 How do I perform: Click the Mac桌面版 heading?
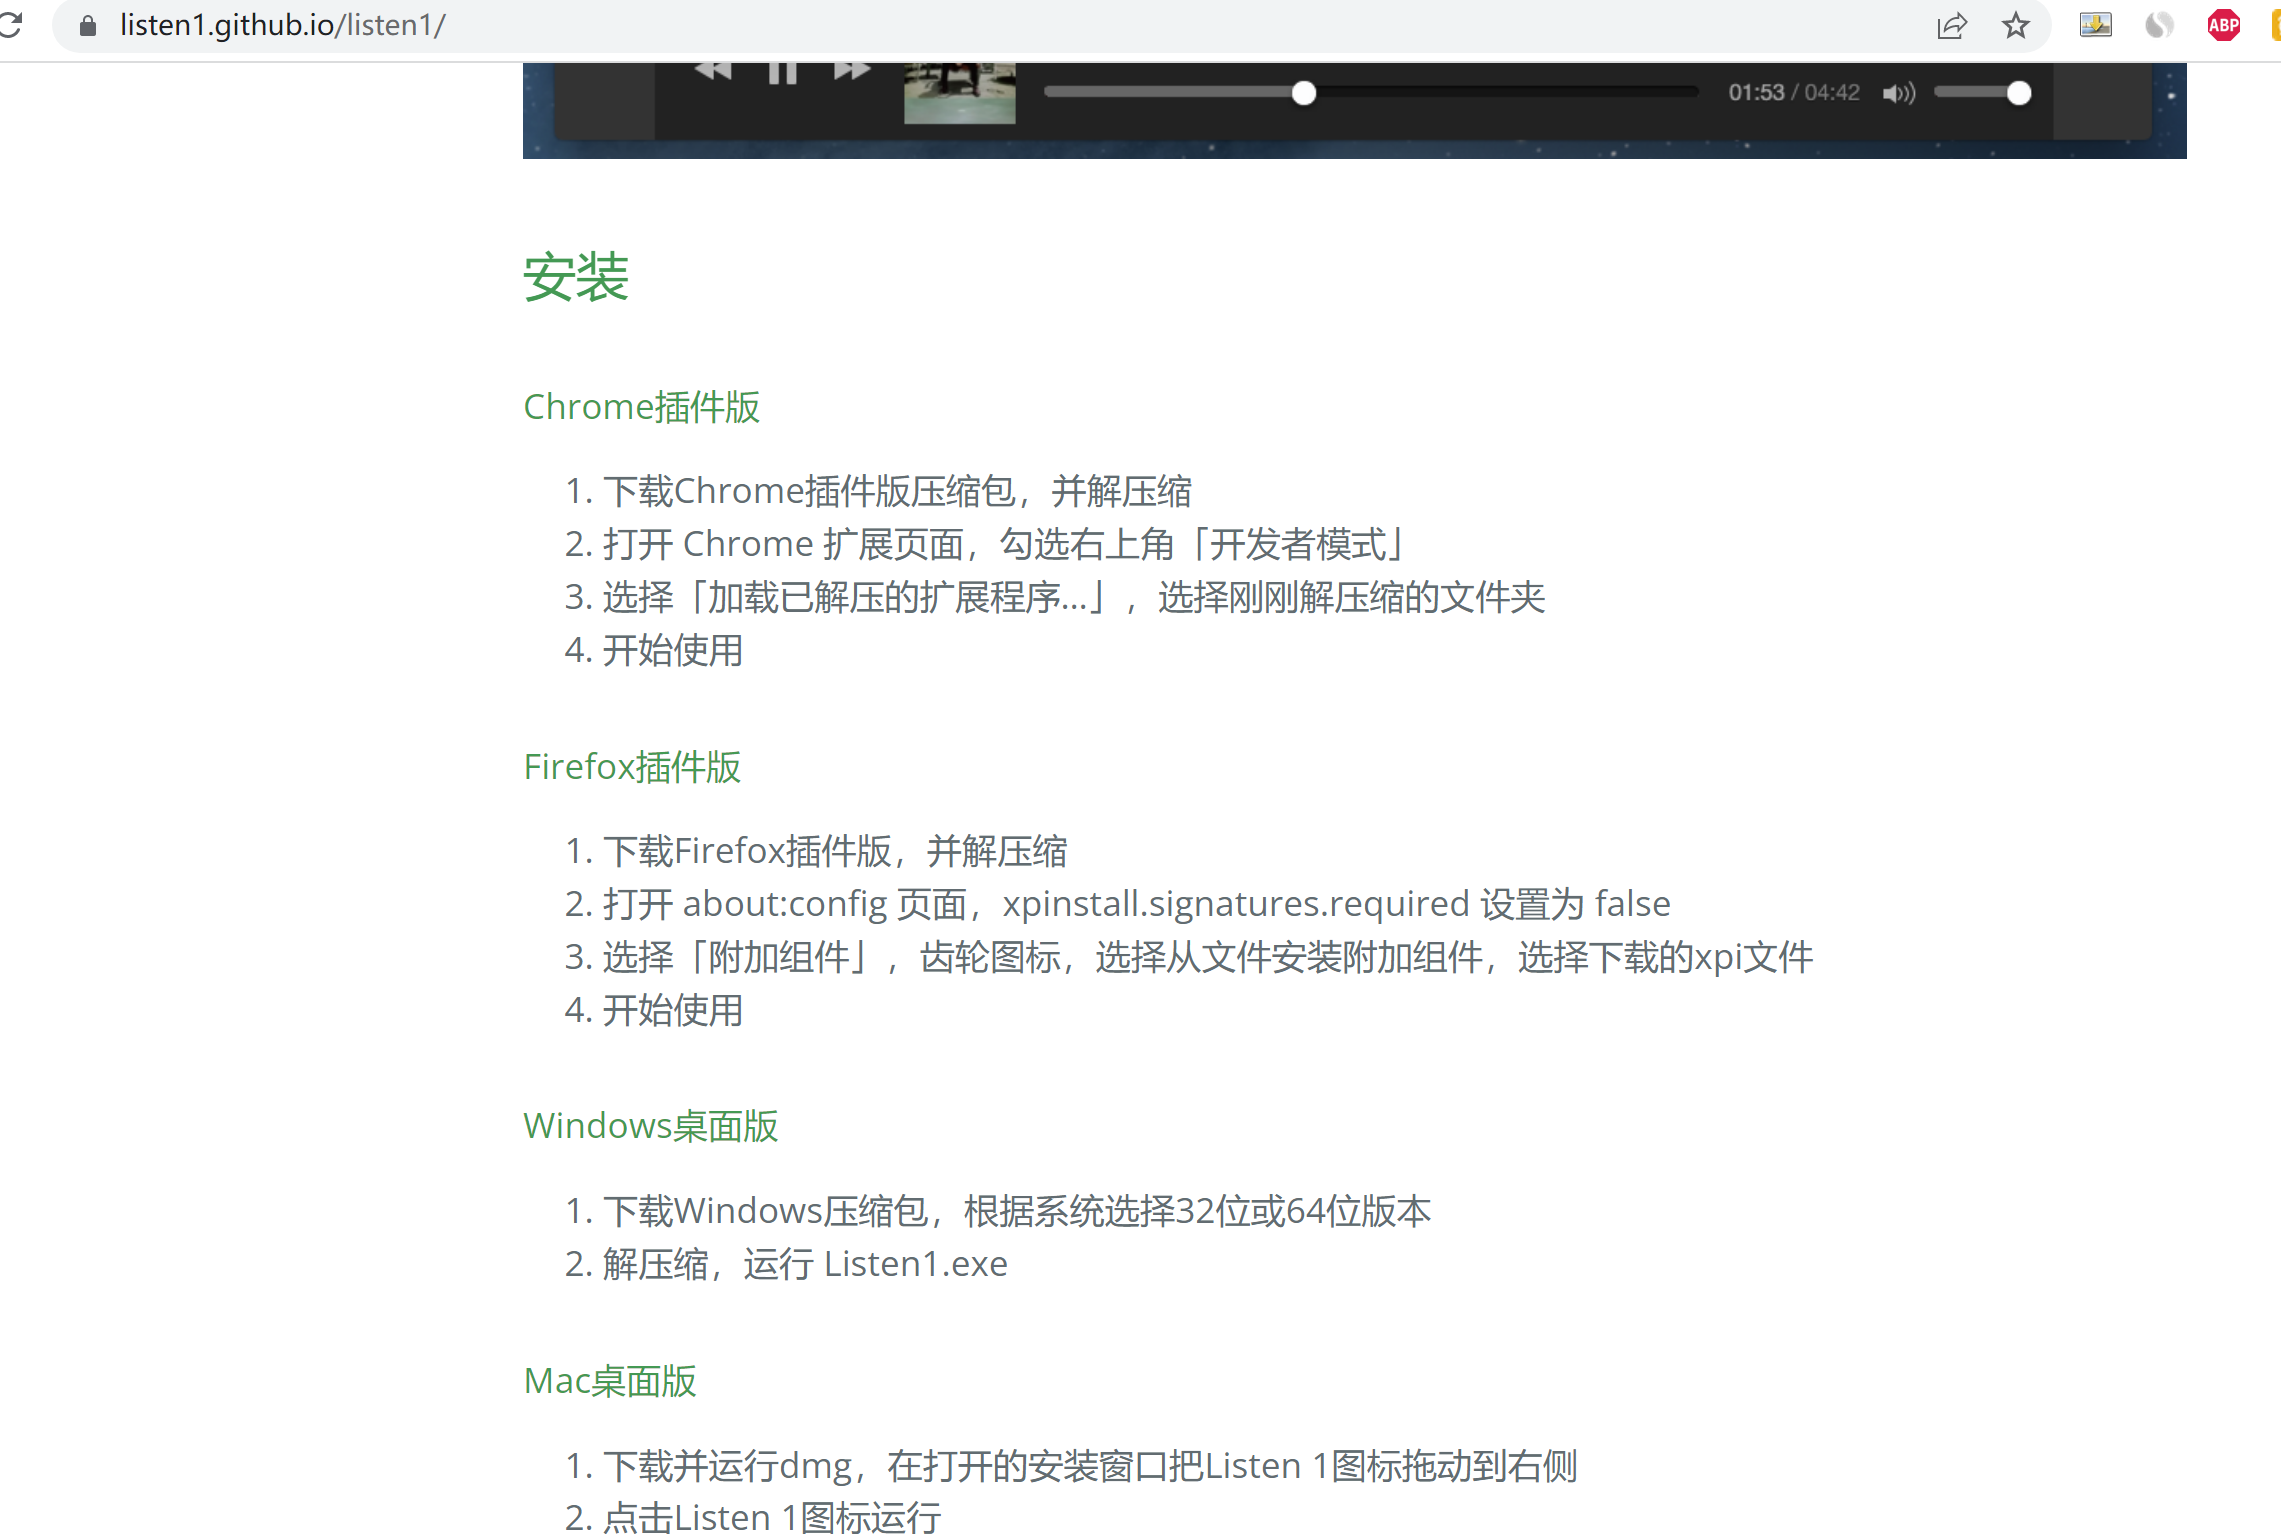[610, 1381]
